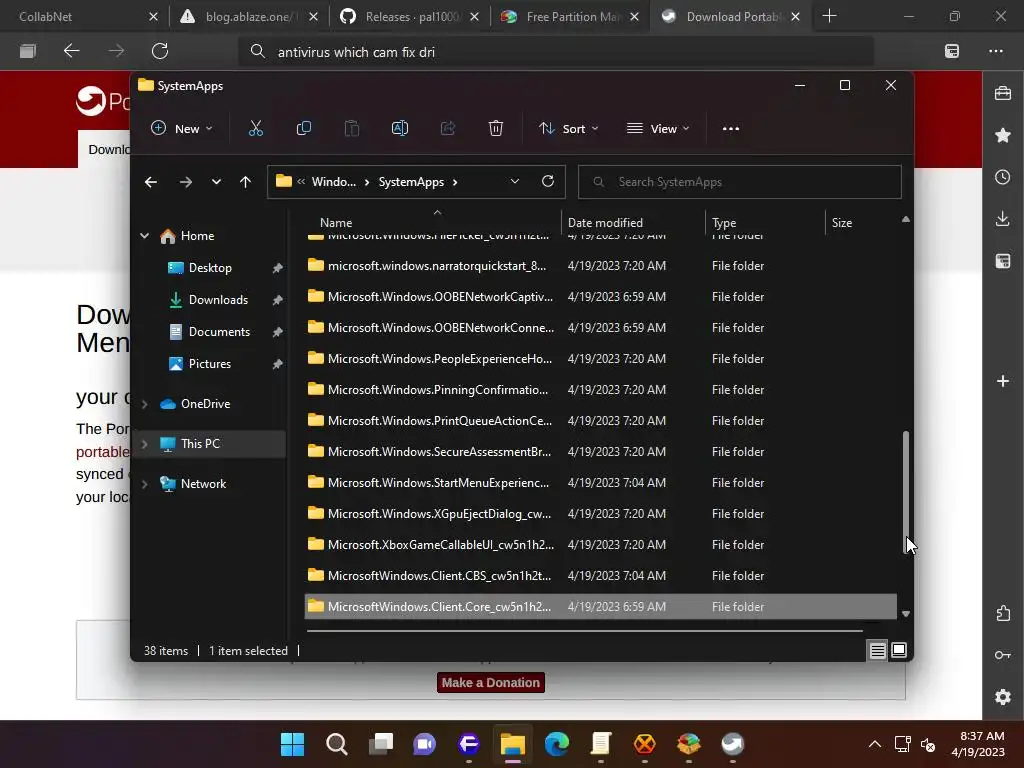Viewport: 1024px width, 768px height.
Task: Click the Edge address bar search field
Action: 555,52
